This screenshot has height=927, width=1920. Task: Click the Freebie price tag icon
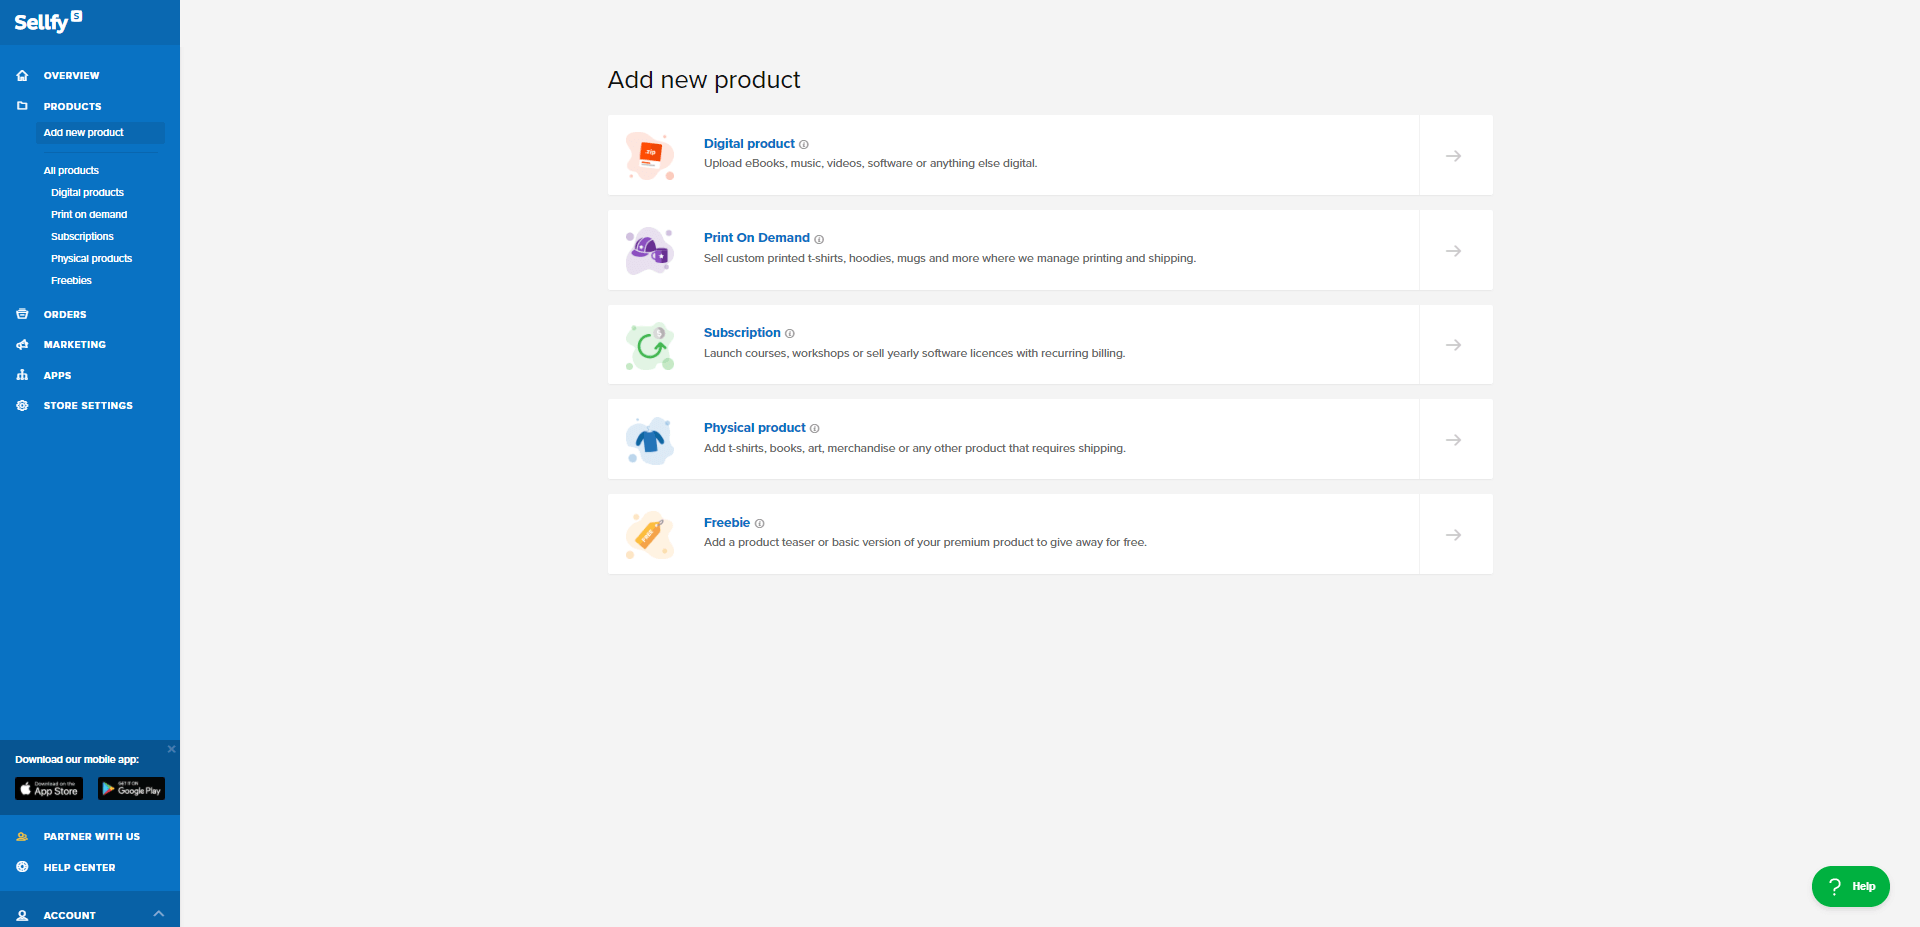coord(650,535)
